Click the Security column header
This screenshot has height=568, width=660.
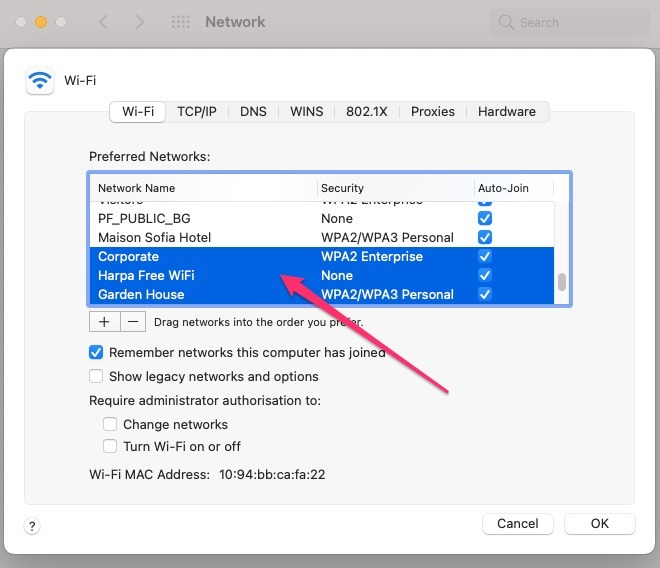click(x=396, y=188)
